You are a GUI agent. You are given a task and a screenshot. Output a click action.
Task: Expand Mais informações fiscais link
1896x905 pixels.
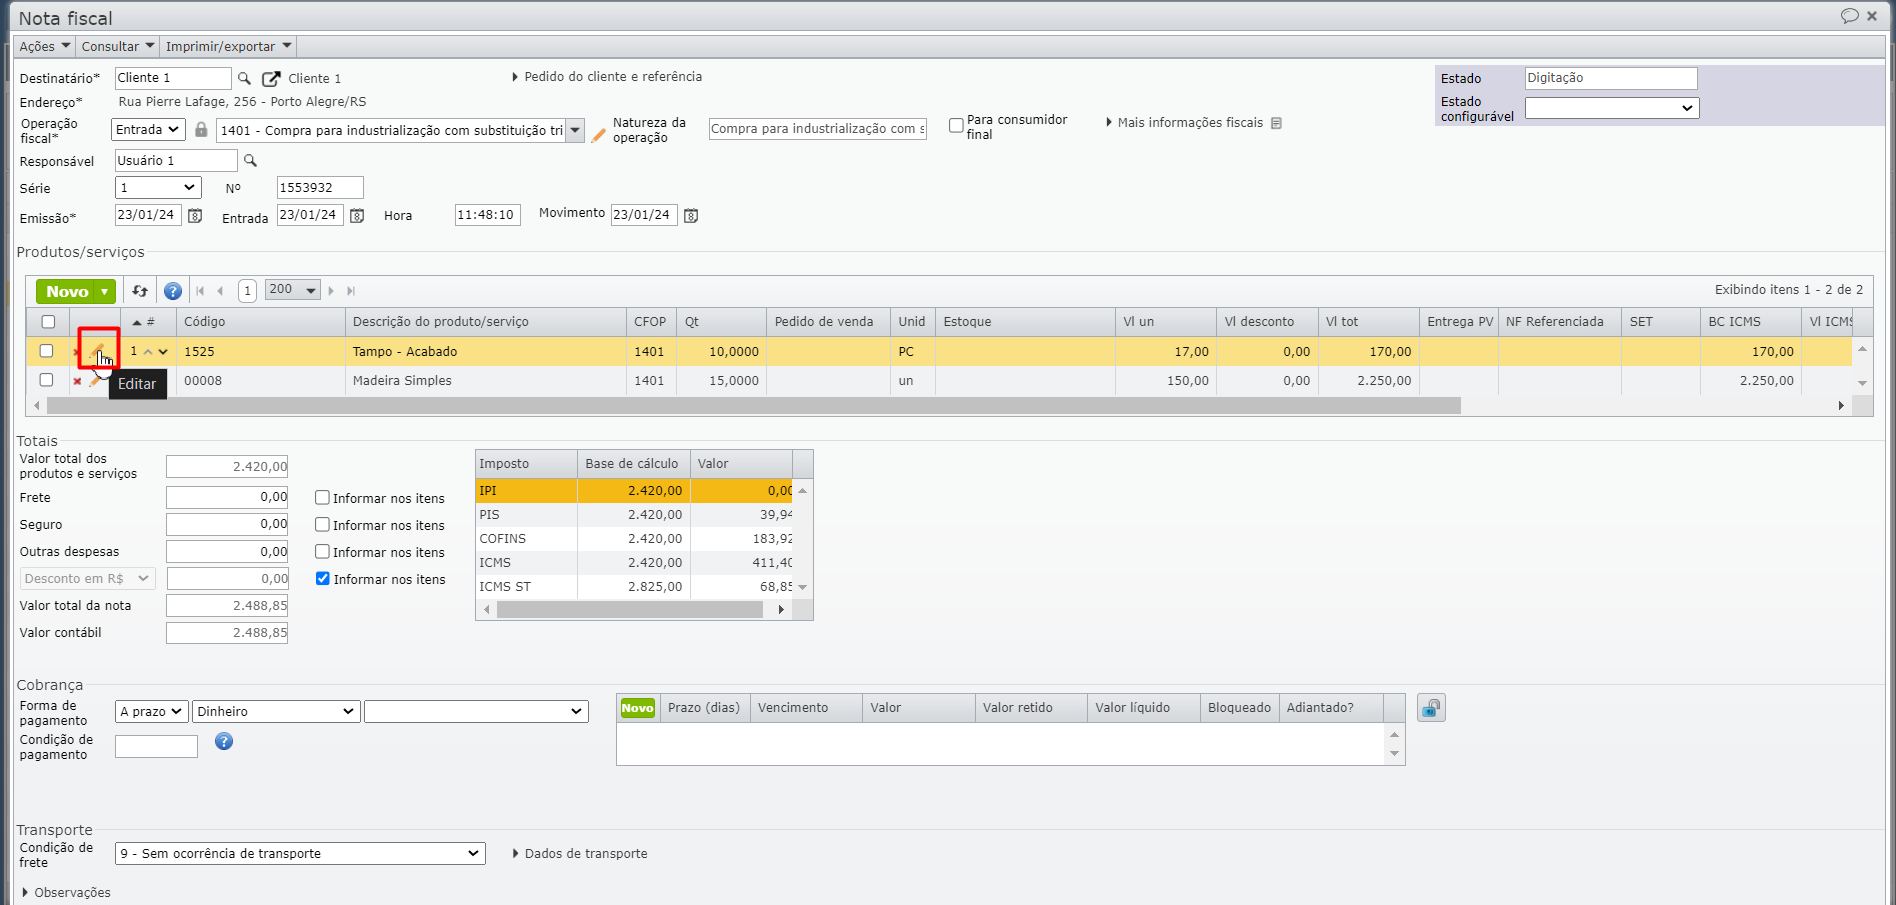tap(1189, 123)
